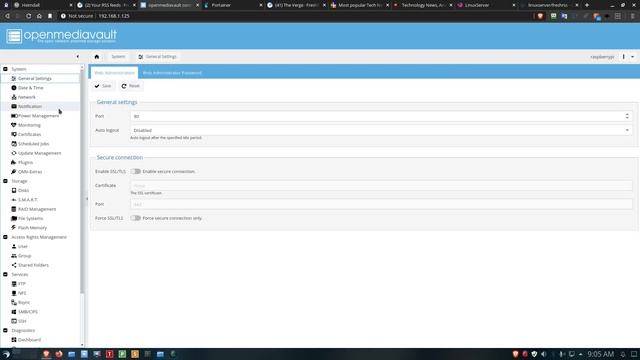Click the Flash Memory bolt icon
Viewport: 640px width, 360px height.
coord(14,228)
